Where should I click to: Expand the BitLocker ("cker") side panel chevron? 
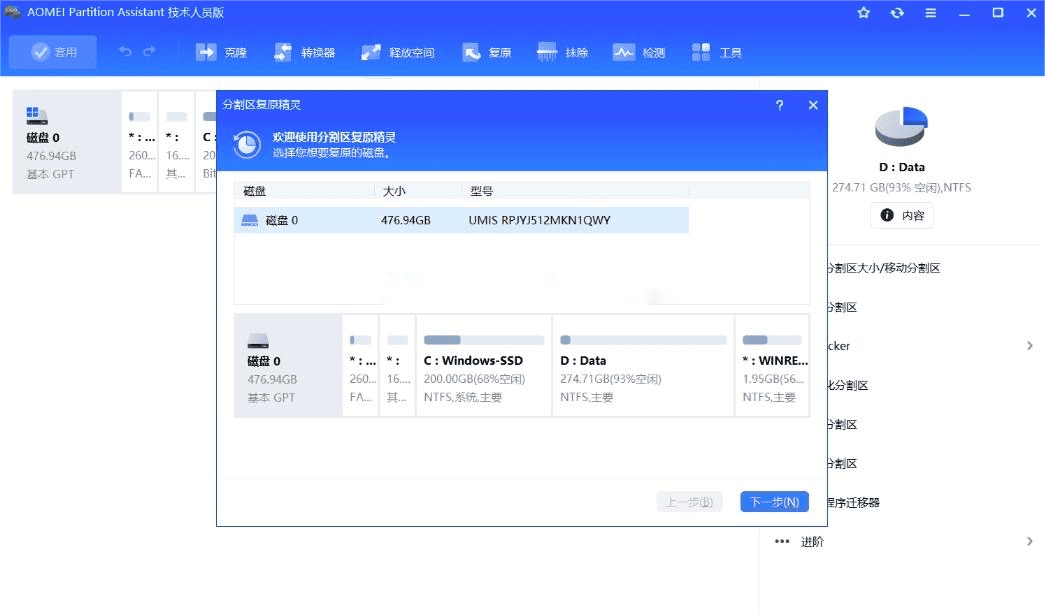1030,346
